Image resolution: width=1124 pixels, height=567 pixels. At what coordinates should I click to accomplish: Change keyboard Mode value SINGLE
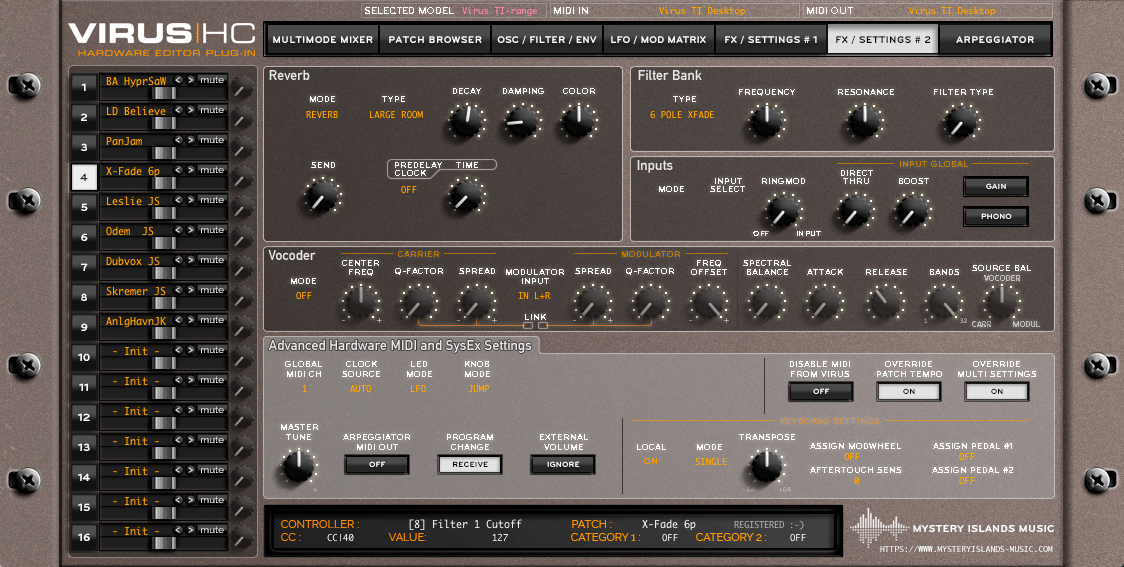[x=710, y=462]
